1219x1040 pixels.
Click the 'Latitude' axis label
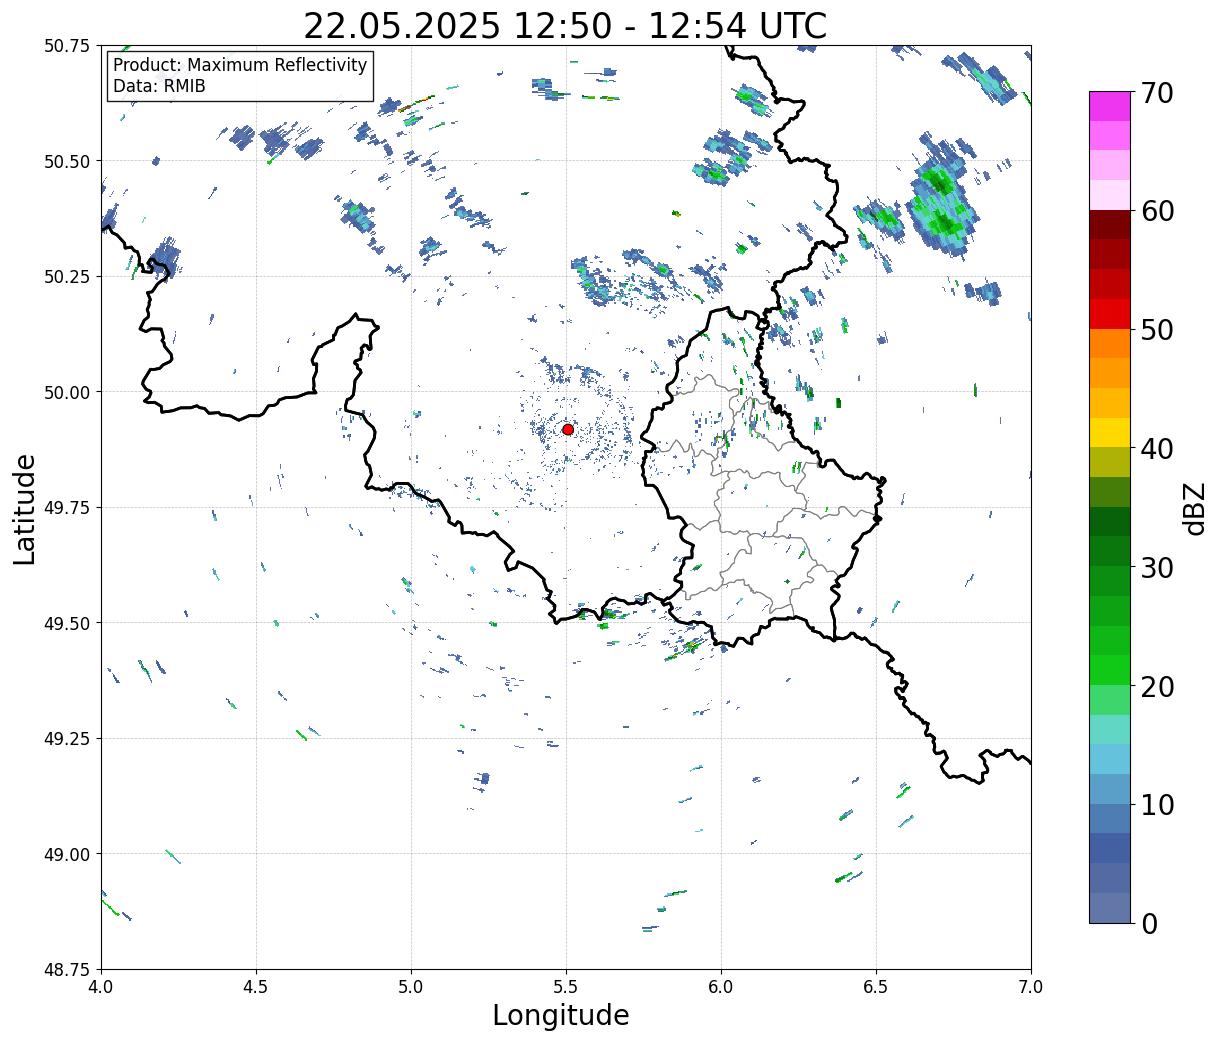point(25,508)
